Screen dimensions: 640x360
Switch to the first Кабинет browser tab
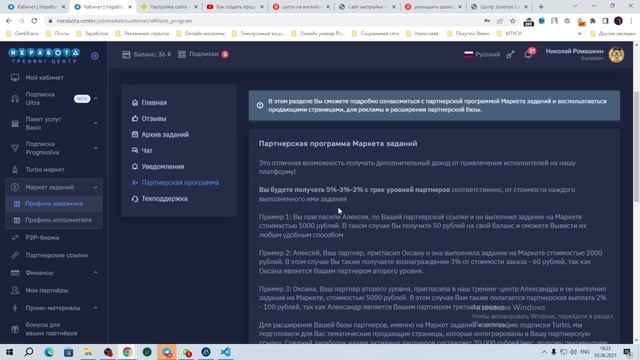[37, 7]
